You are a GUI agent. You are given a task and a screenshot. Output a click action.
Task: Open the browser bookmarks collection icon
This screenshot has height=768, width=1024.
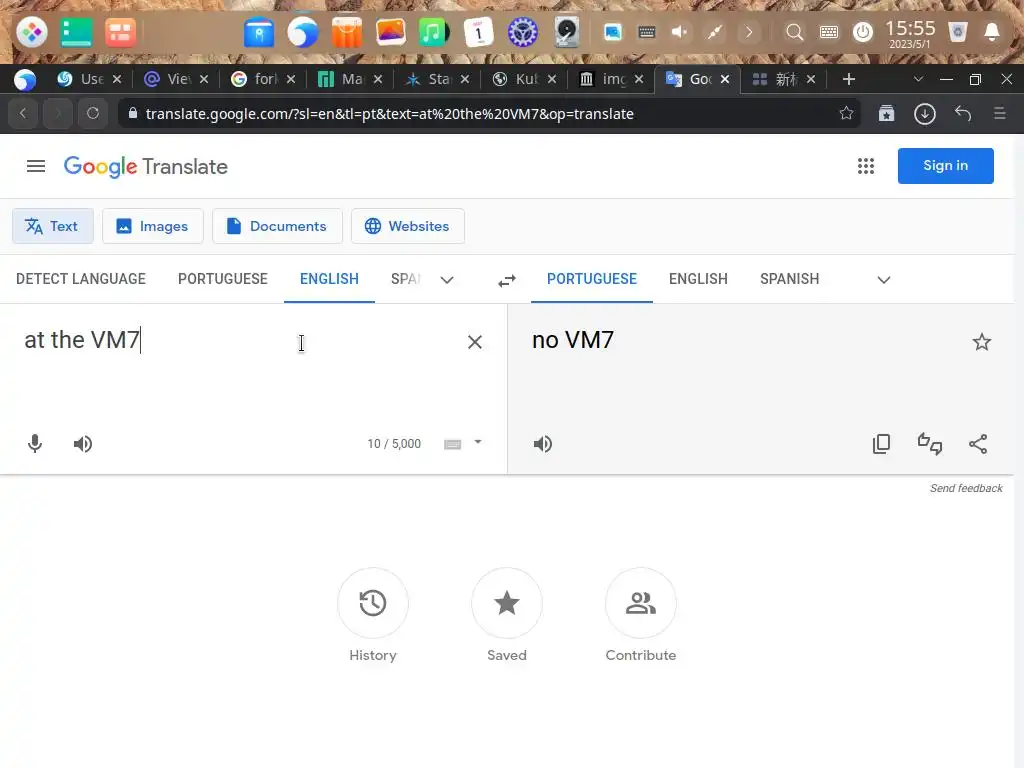tap(886, 114)
